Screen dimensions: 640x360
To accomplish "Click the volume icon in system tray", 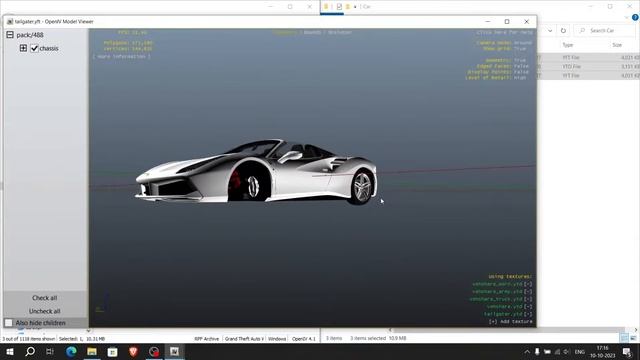I will point(567,352).
